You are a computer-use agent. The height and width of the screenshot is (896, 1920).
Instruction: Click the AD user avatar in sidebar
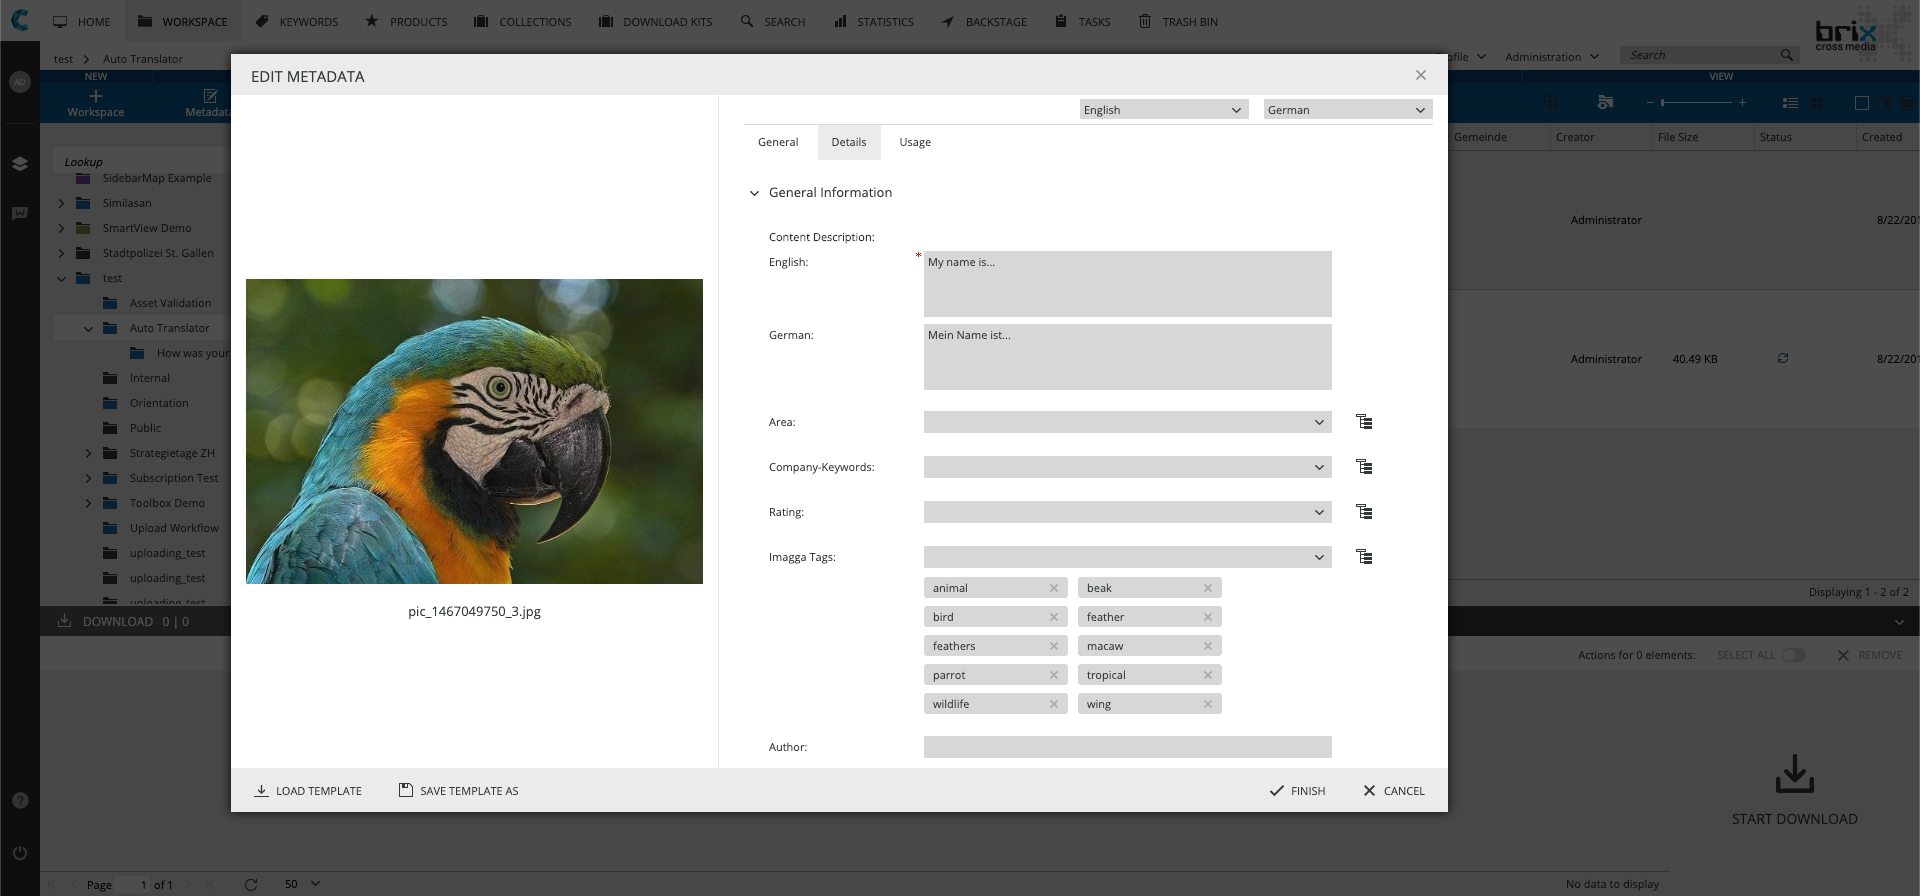[x=20, y=82]
